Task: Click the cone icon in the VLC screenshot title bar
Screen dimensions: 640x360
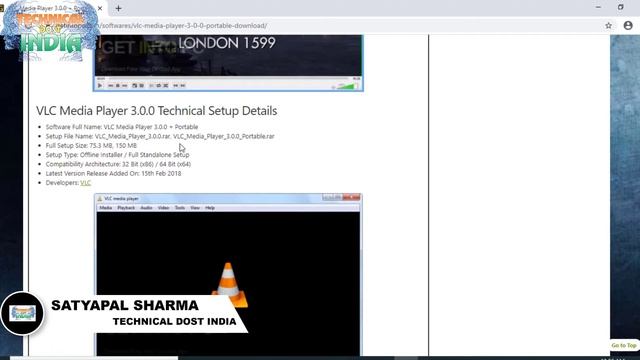Action: click(x=100, y=198)
